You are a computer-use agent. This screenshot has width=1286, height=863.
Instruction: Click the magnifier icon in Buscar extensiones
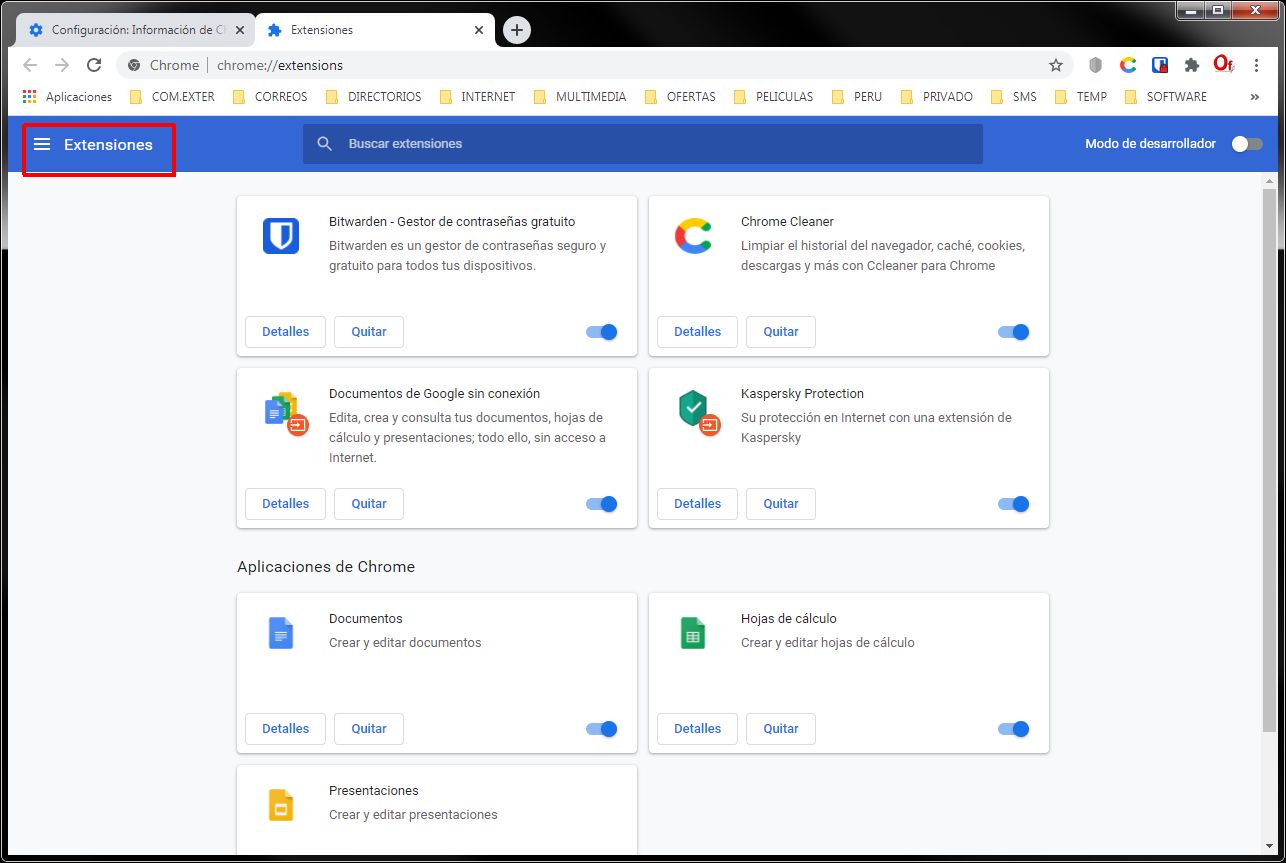pyautogui.click(x=324, y=144)
